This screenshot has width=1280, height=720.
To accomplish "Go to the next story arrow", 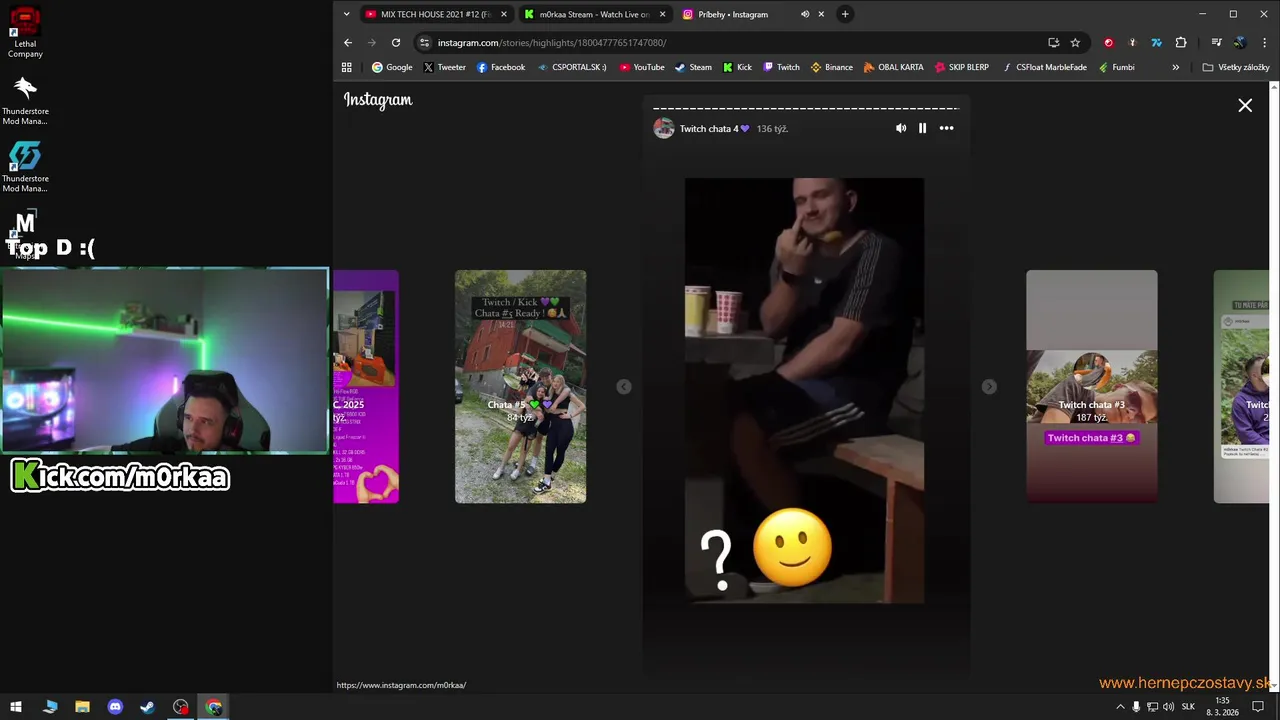I will pos(989,387).
